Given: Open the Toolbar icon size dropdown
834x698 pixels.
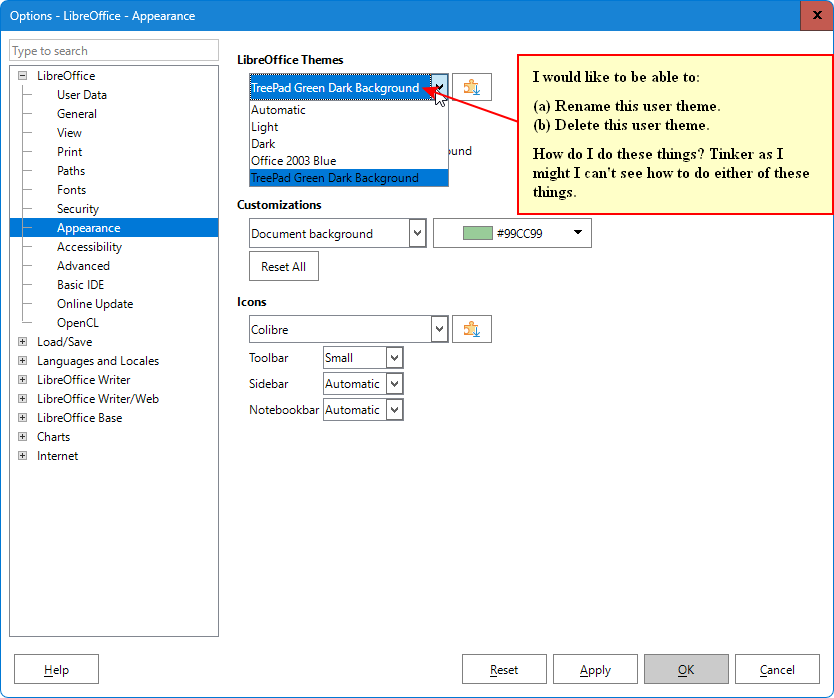Looking at the screenshot, I should (x=394, y=358).
